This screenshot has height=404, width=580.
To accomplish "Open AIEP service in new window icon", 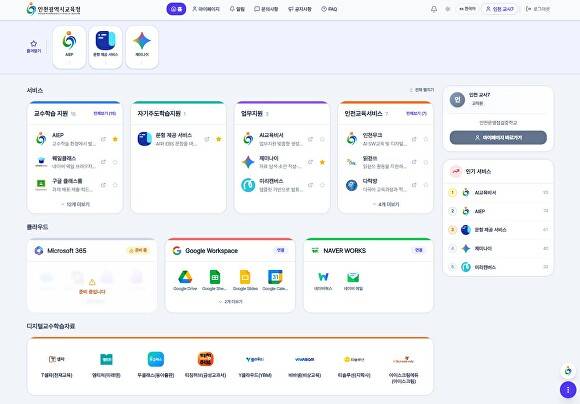I will pyautogui.click(x=104, y=139).
